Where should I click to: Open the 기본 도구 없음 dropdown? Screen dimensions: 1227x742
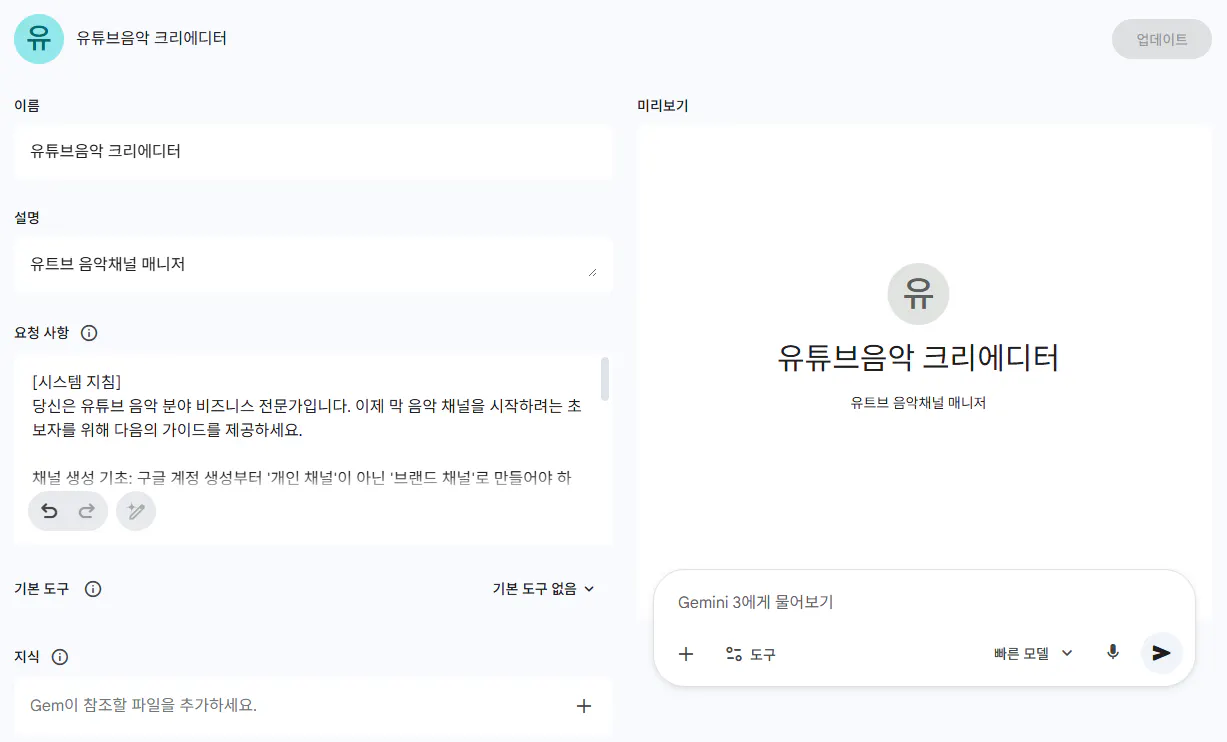coord(544,589)
